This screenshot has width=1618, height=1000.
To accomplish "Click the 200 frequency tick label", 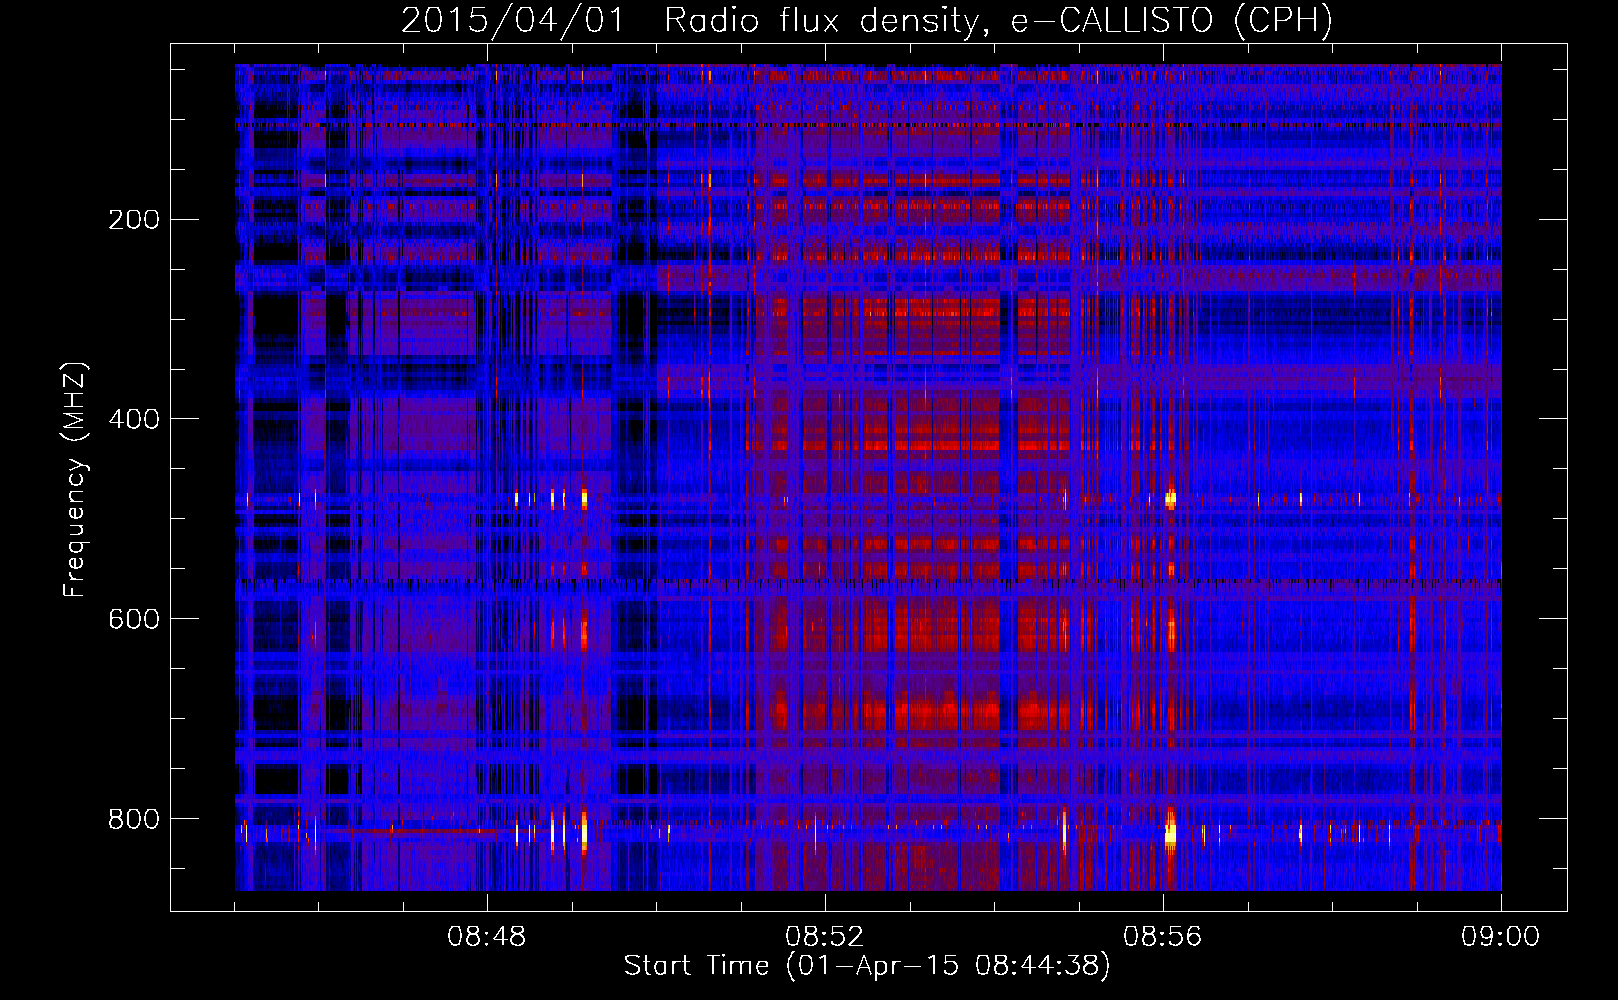I will pos(134,220).
